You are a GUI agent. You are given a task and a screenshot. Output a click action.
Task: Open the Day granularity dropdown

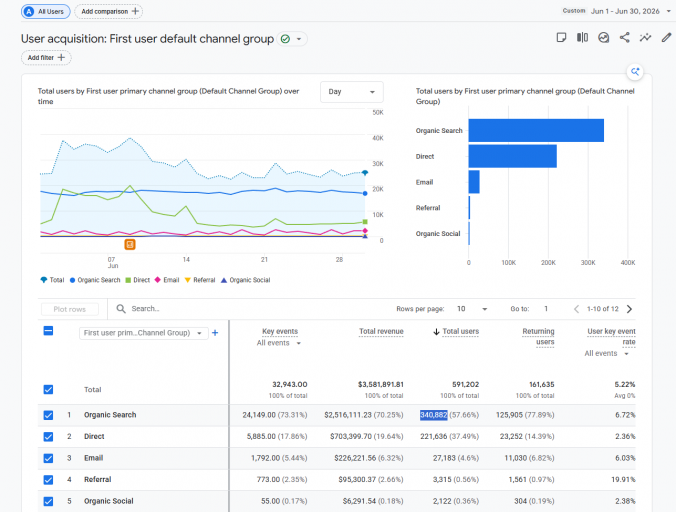pos(352,92)
